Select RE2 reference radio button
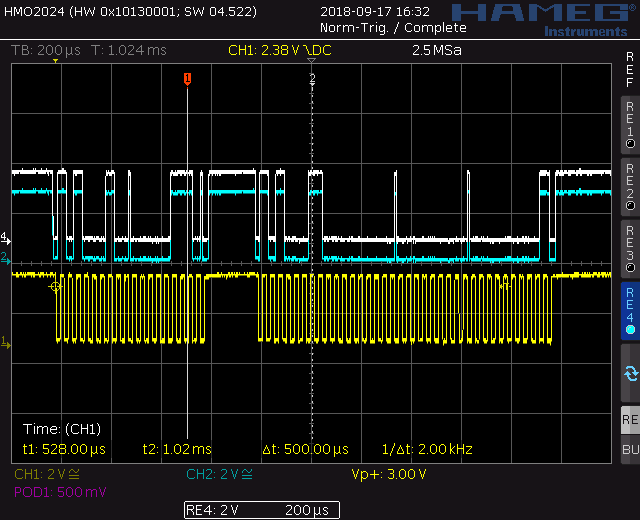The height and width of the screenshot is (520, 640). tap(630, 187)
